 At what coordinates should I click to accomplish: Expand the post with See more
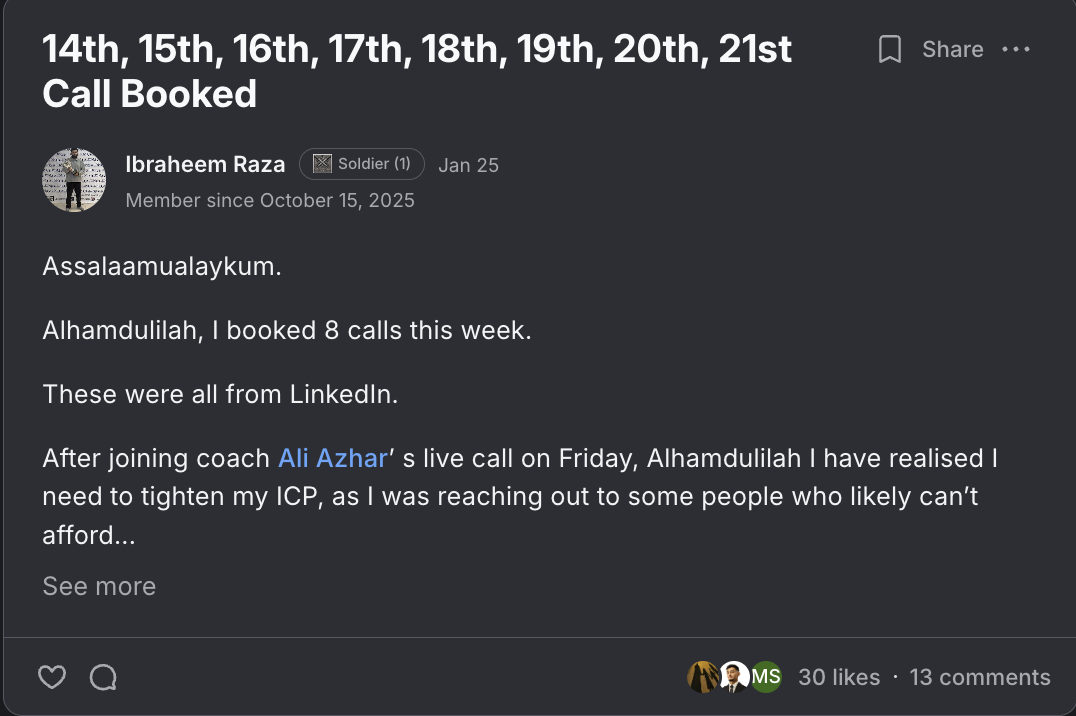click(100, 586)
